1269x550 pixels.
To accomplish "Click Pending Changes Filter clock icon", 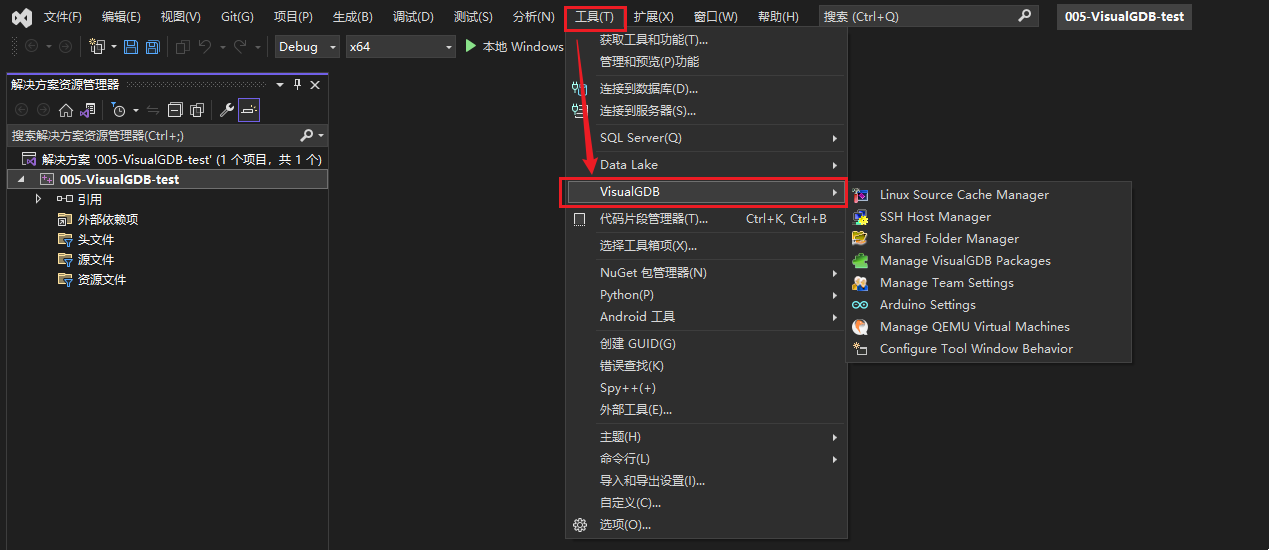I will (x=118, y=110).
